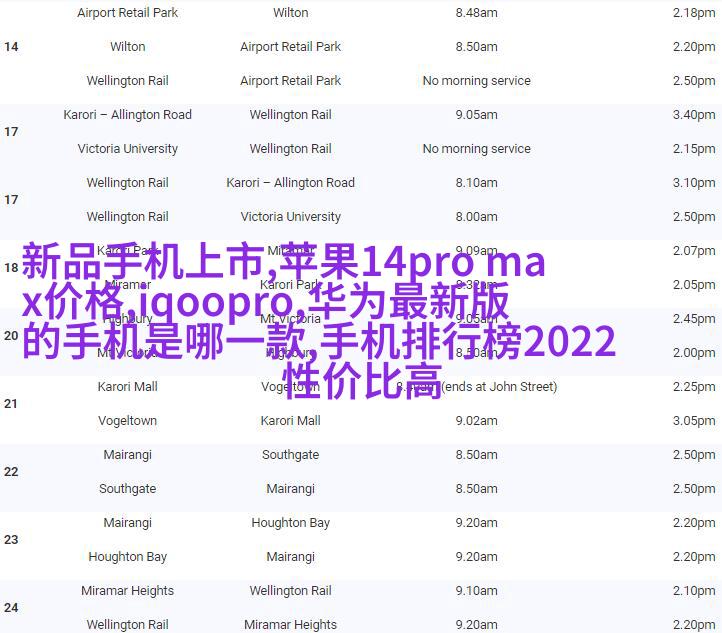Select route number 18
The height and width of the screenshot is (633, 722).
pos(11,268)
